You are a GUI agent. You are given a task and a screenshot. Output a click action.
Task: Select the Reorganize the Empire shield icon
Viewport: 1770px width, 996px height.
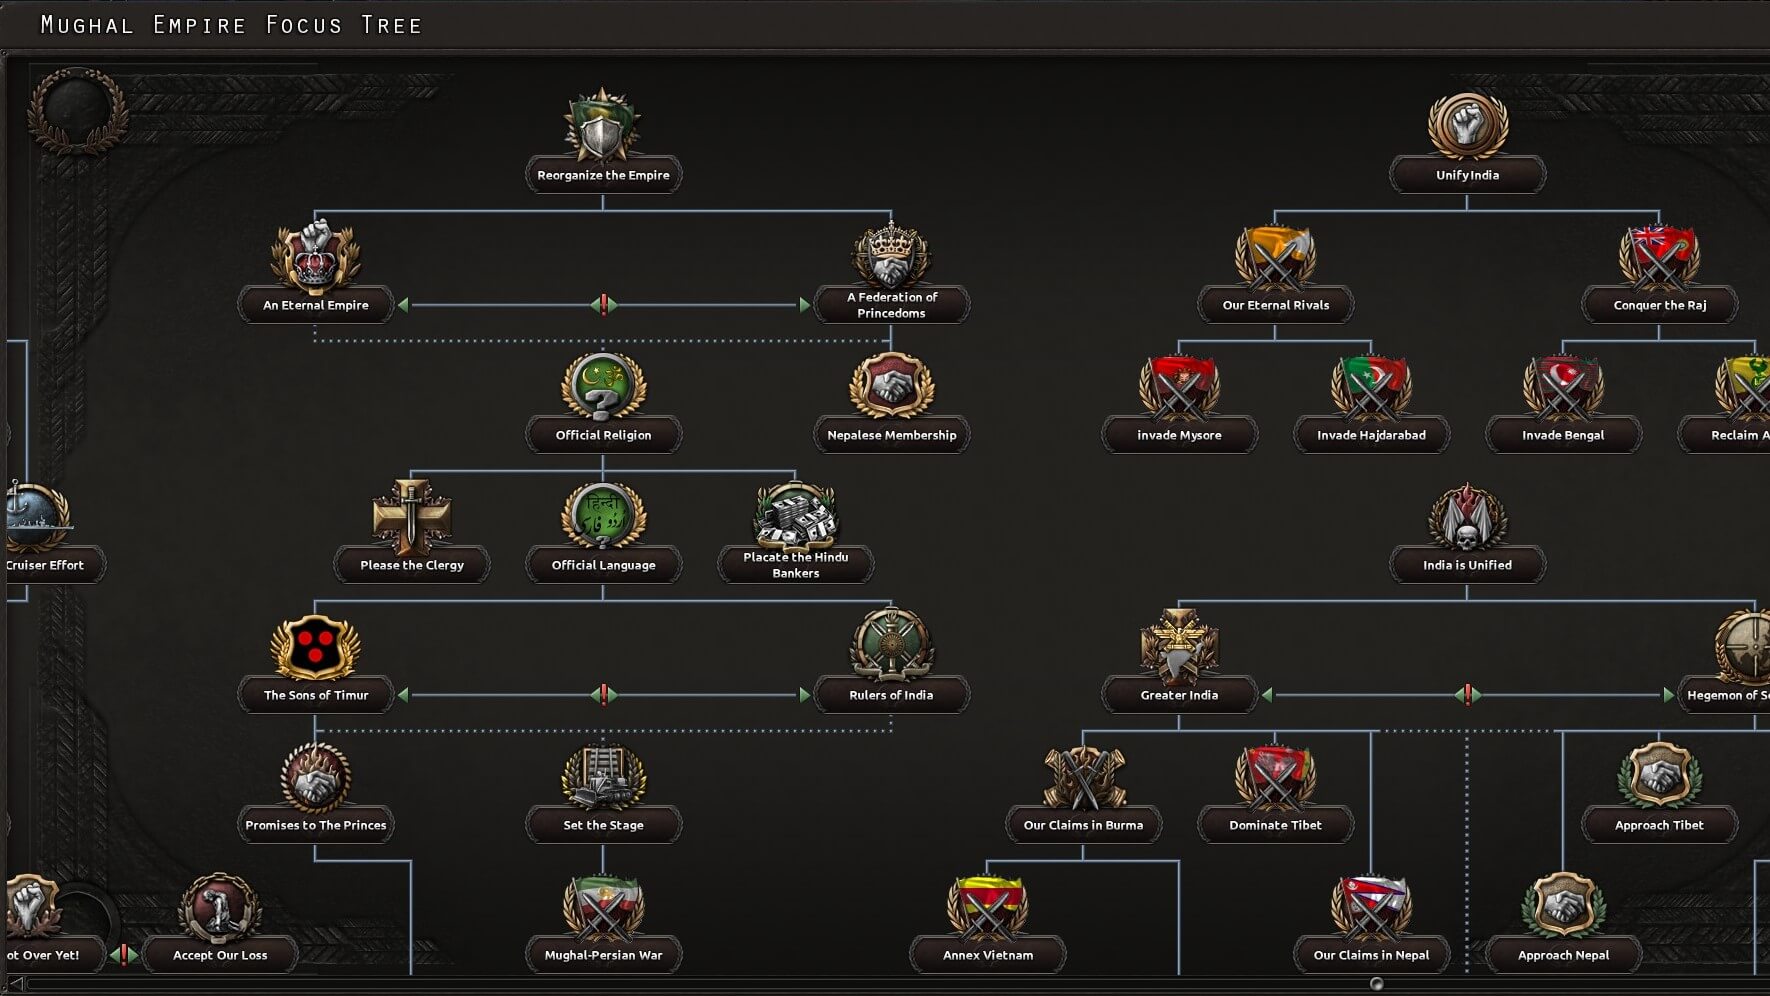(602, 126)
